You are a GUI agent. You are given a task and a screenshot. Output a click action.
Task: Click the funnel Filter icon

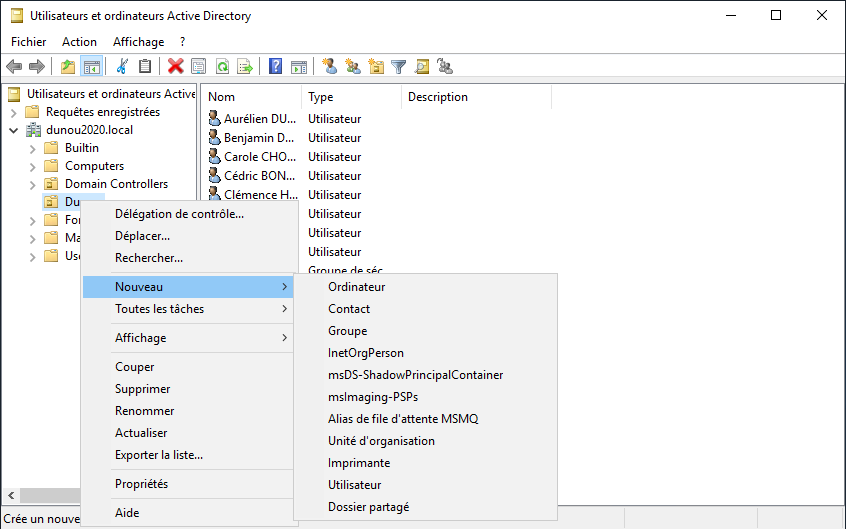click(399, 67)
